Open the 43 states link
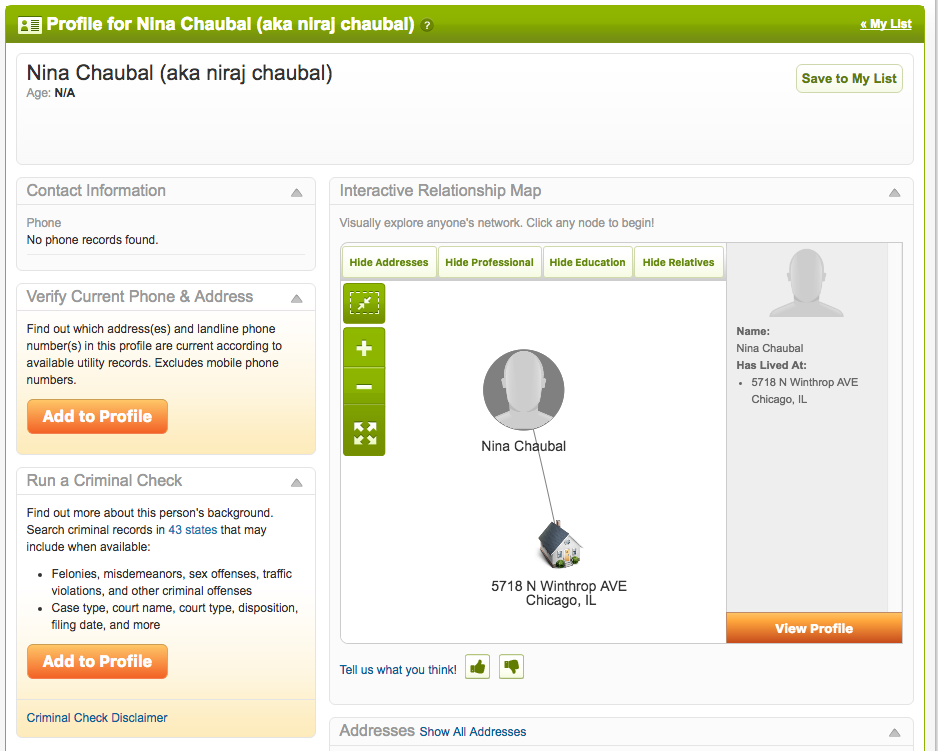The height and width of the screenshot is (751, 938). click(193, 530)
